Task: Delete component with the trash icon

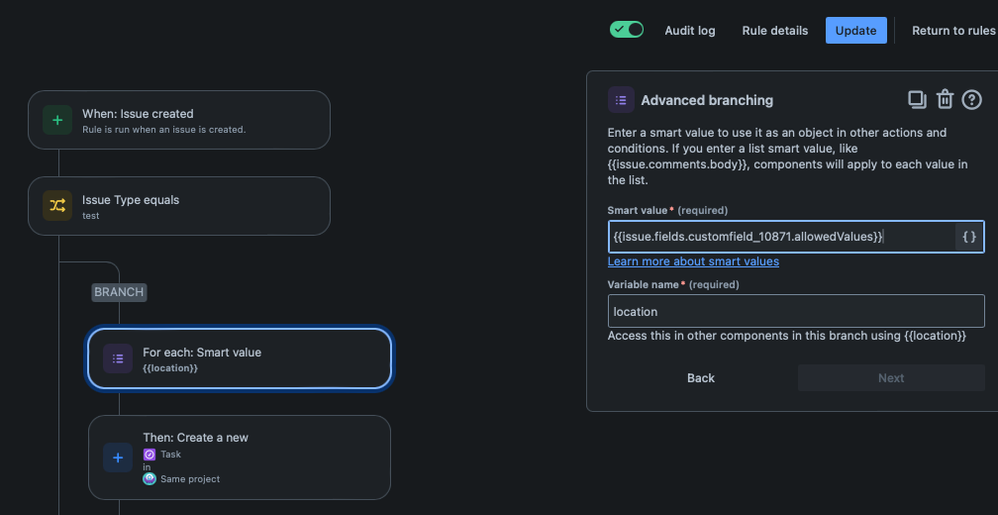Action: [x=945, y=100]
